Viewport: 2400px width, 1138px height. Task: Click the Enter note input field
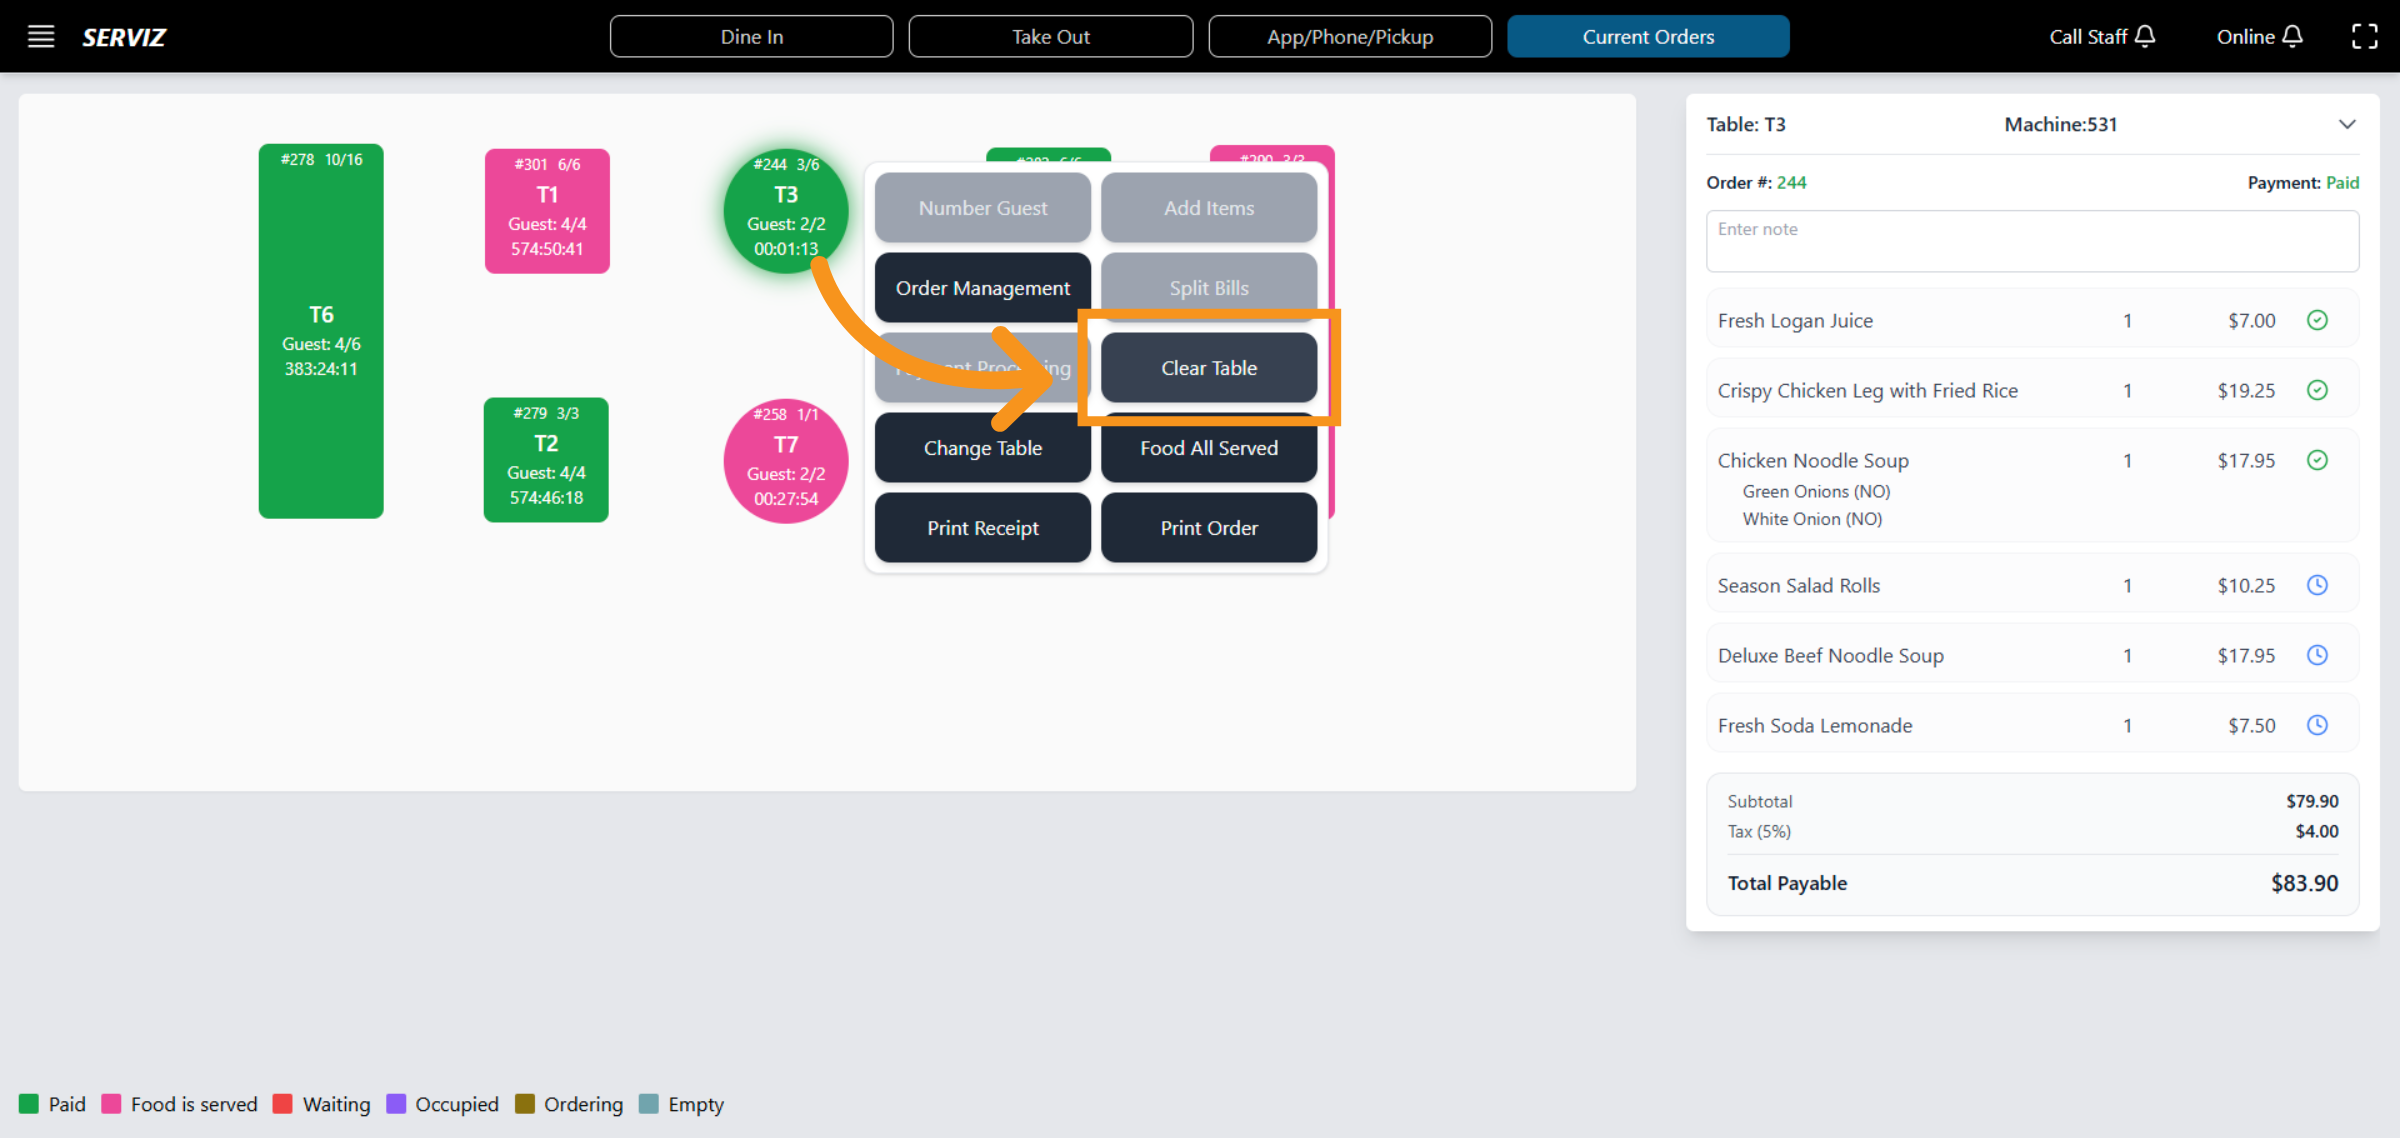(2031, 241)
